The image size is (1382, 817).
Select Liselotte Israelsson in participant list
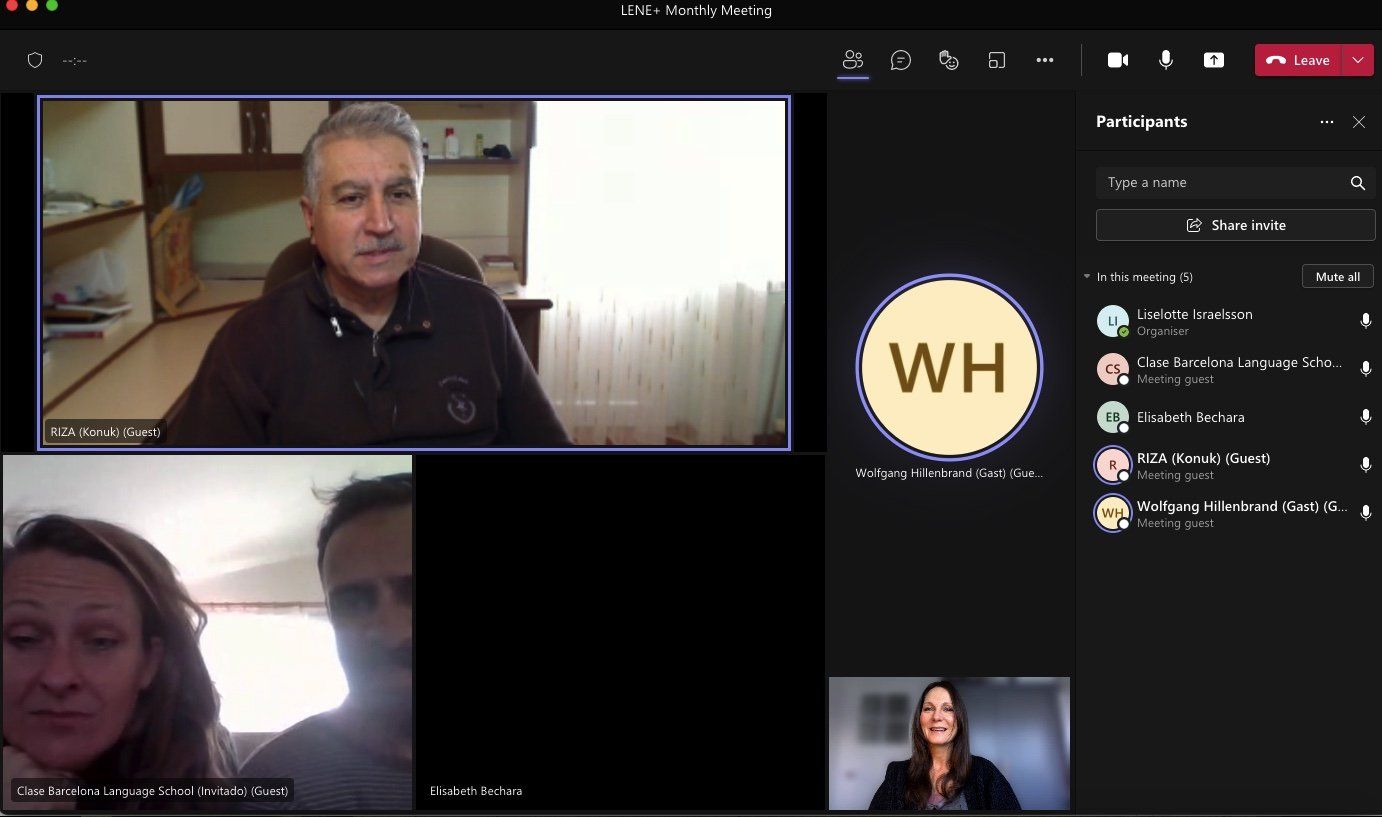point(1229,321)
